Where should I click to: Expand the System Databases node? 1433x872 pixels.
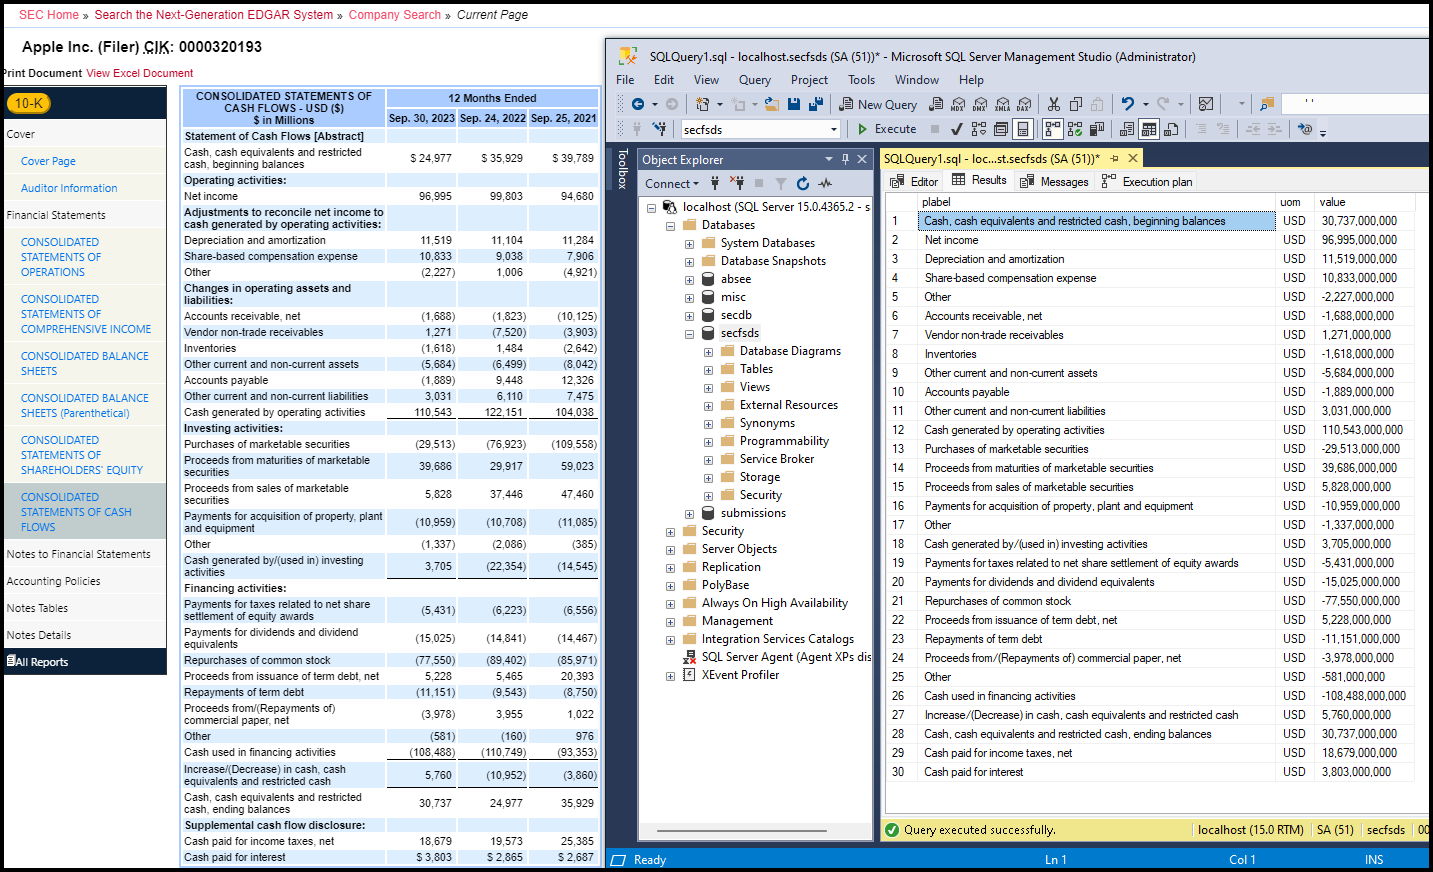pyautogui.click(x=689, y=244)
